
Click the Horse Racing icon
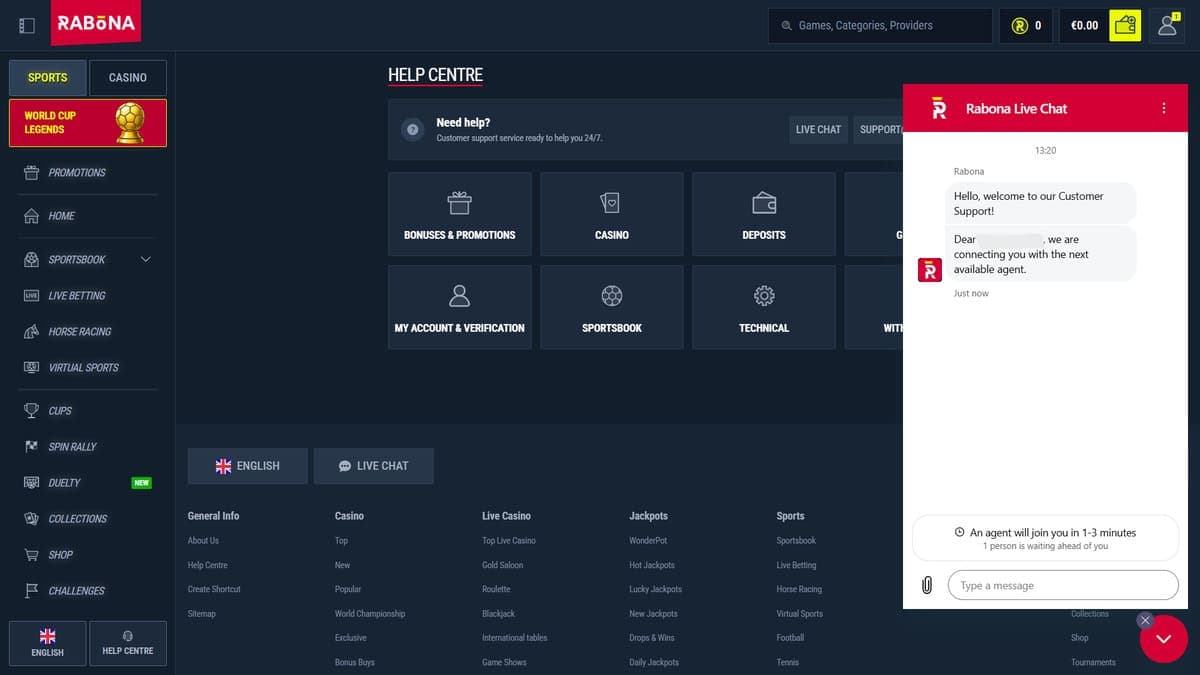pos(31,332)
